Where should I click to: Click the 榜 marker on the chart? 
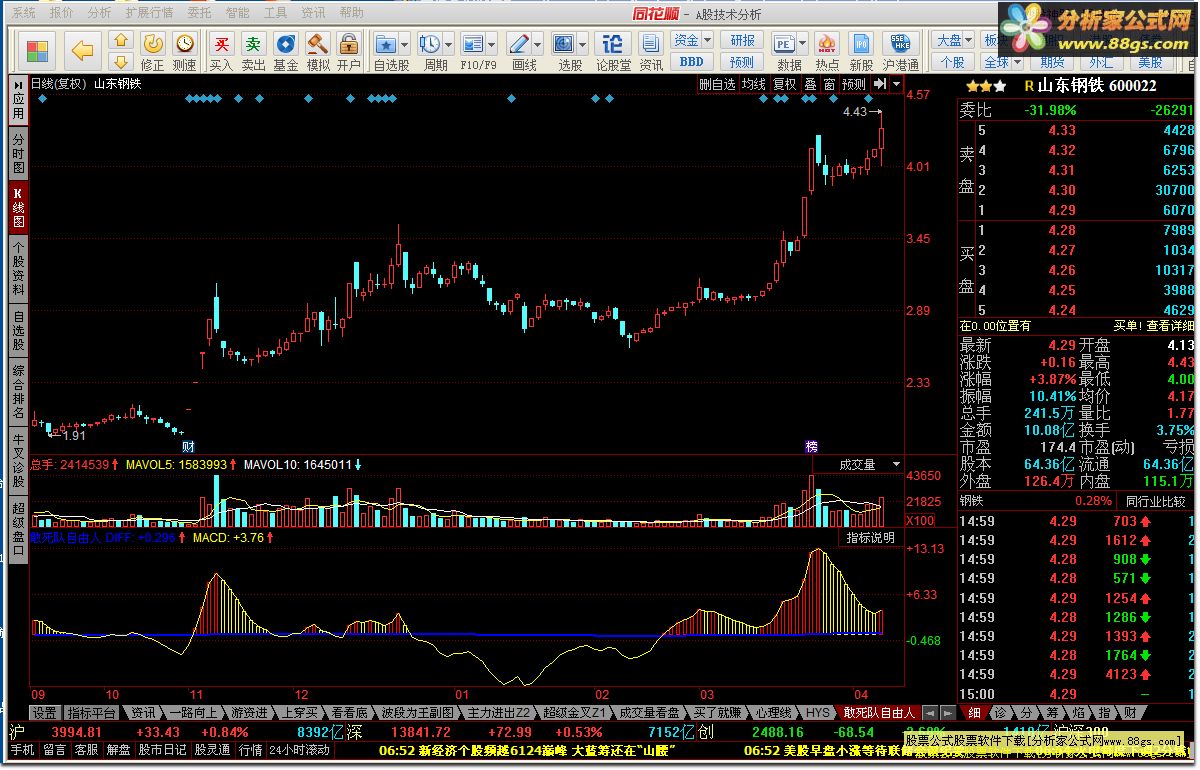point(812,446)
